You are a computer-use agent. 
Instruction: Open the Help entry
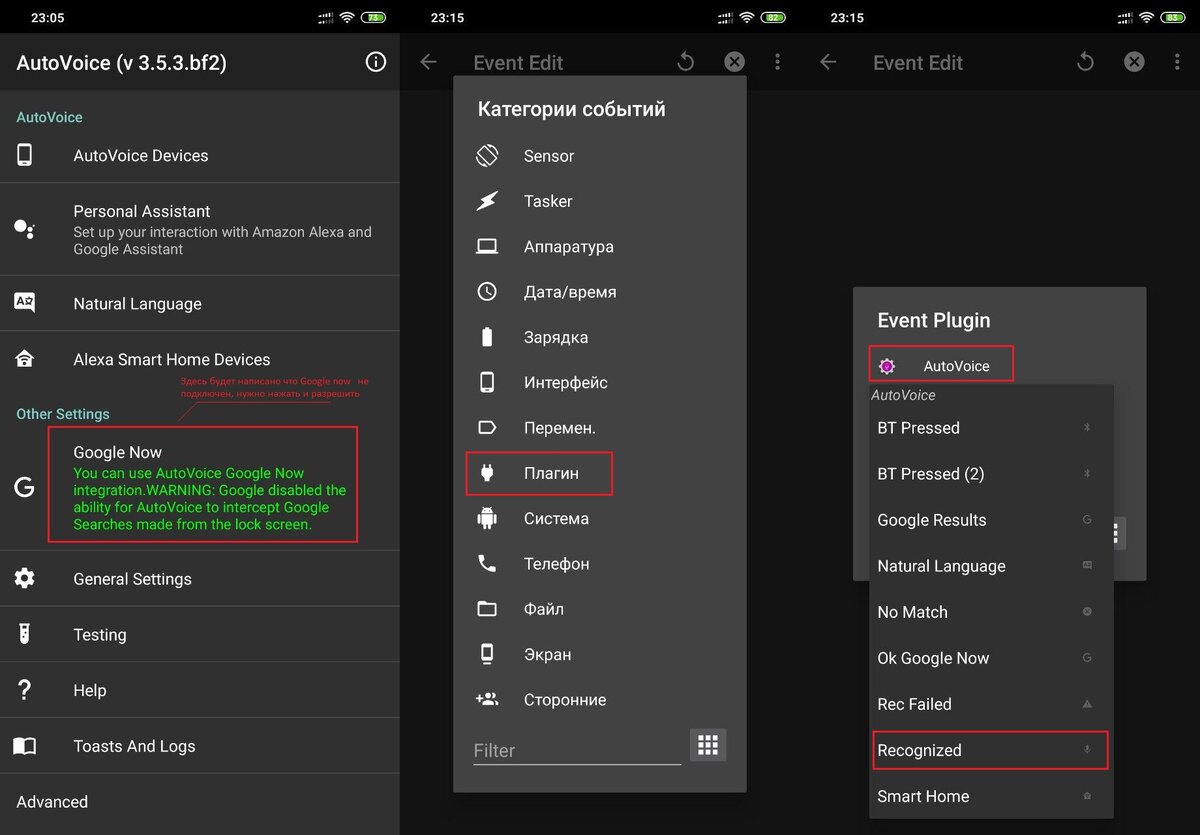click(x=200, y=690)
